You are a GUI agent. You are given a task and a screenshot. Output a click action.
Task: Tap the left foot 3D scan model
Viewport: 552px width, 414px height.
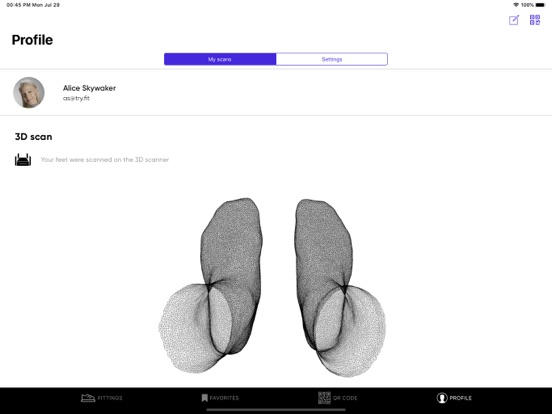(211, 286)
